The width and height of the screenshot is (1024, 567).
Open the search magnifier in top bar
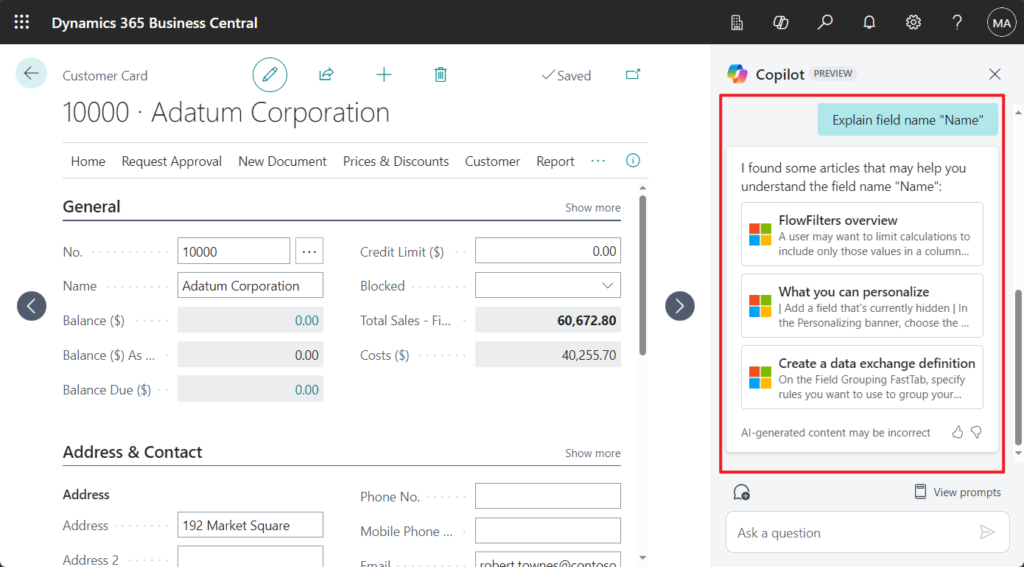[825, 23]
